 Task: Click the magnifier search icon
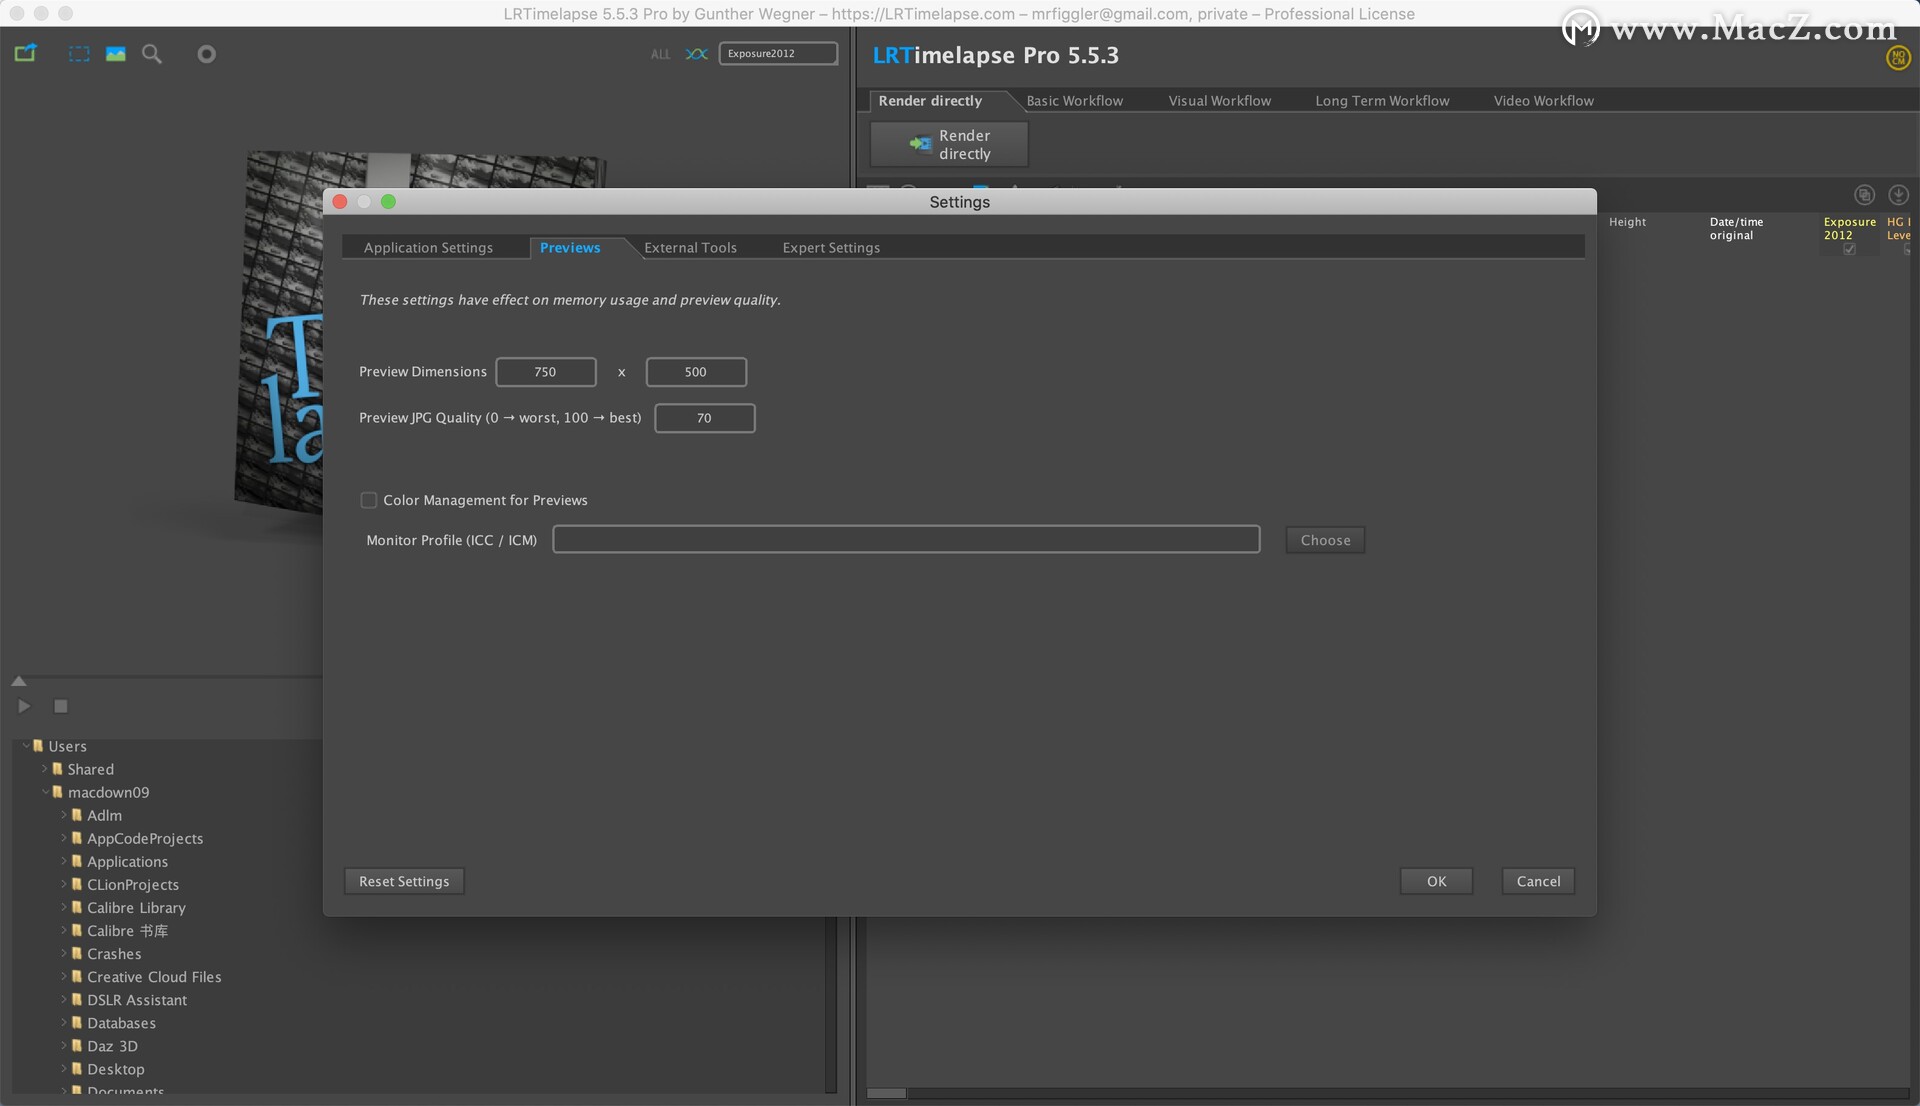coord(152,54)
